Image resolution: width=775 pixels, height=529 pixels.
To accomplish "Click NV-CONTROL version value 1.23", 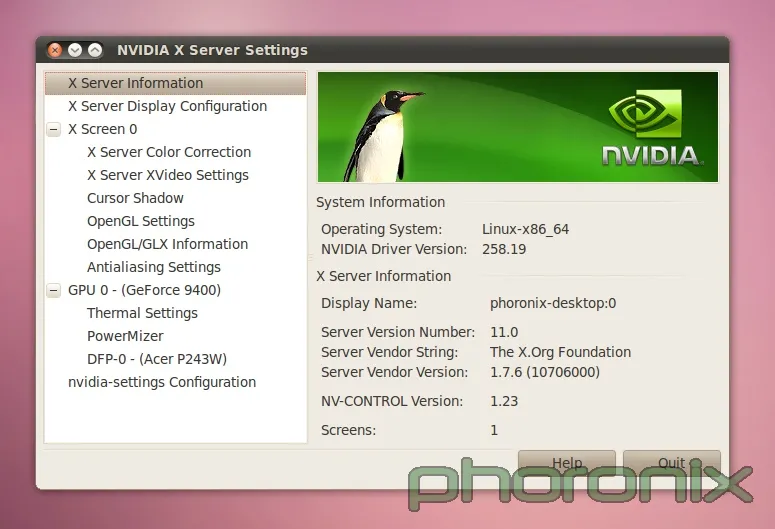I will click(x=504, y=401).
